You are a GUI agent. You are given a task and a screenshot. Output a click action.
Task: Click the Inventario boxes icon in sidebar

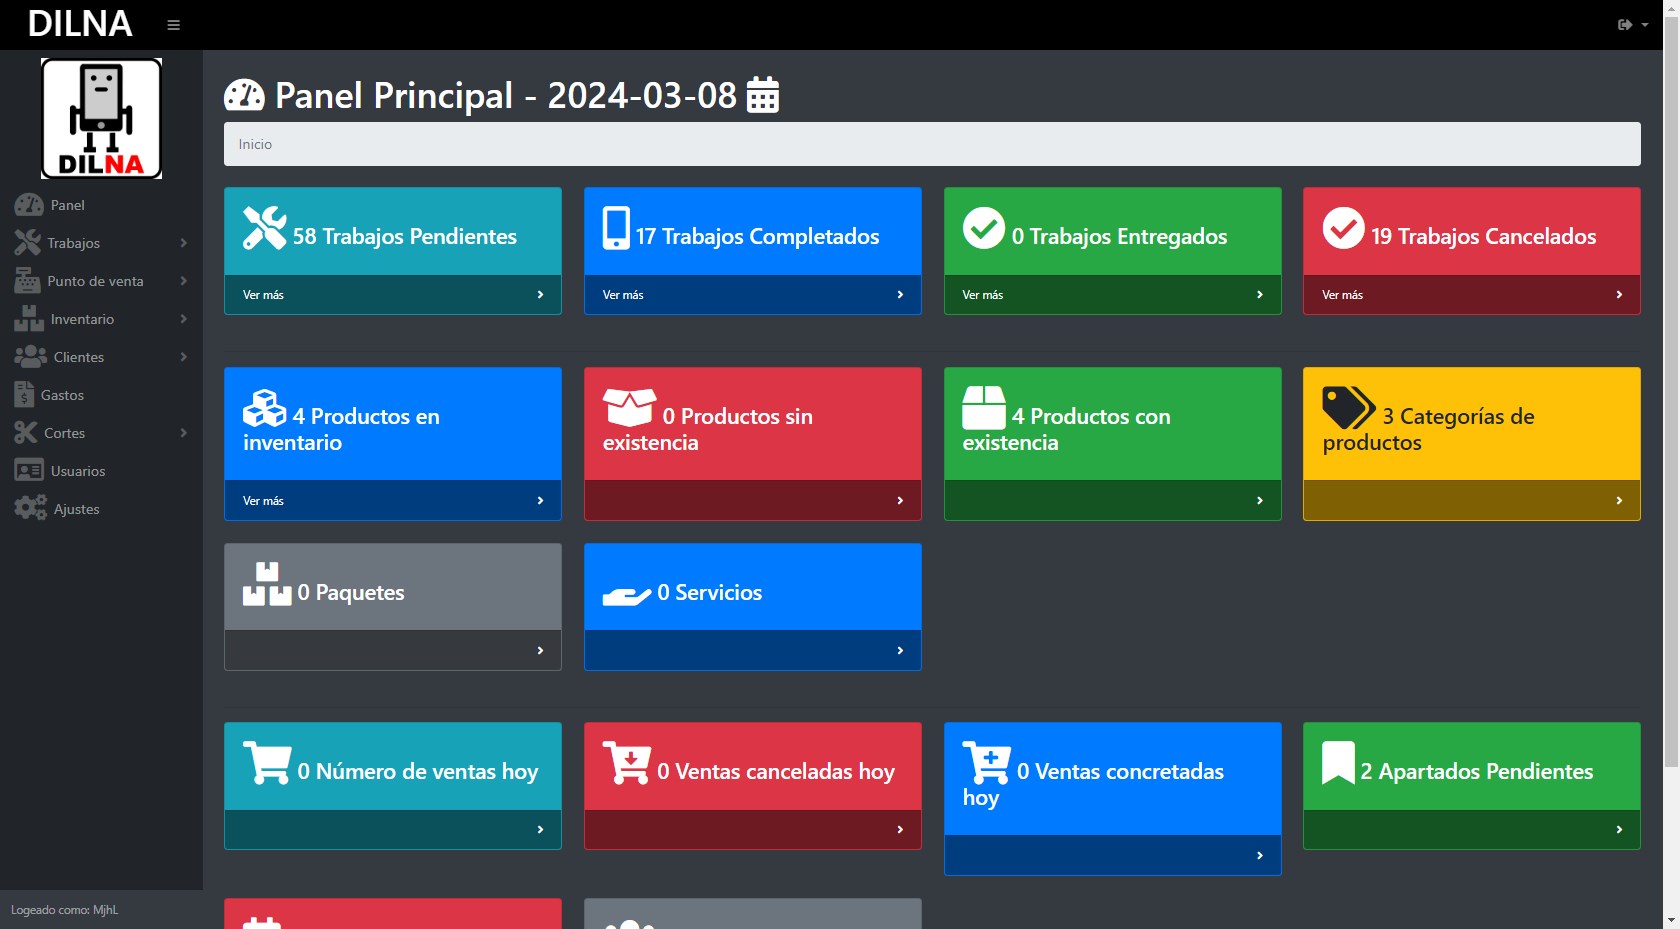tap(29, 319)
